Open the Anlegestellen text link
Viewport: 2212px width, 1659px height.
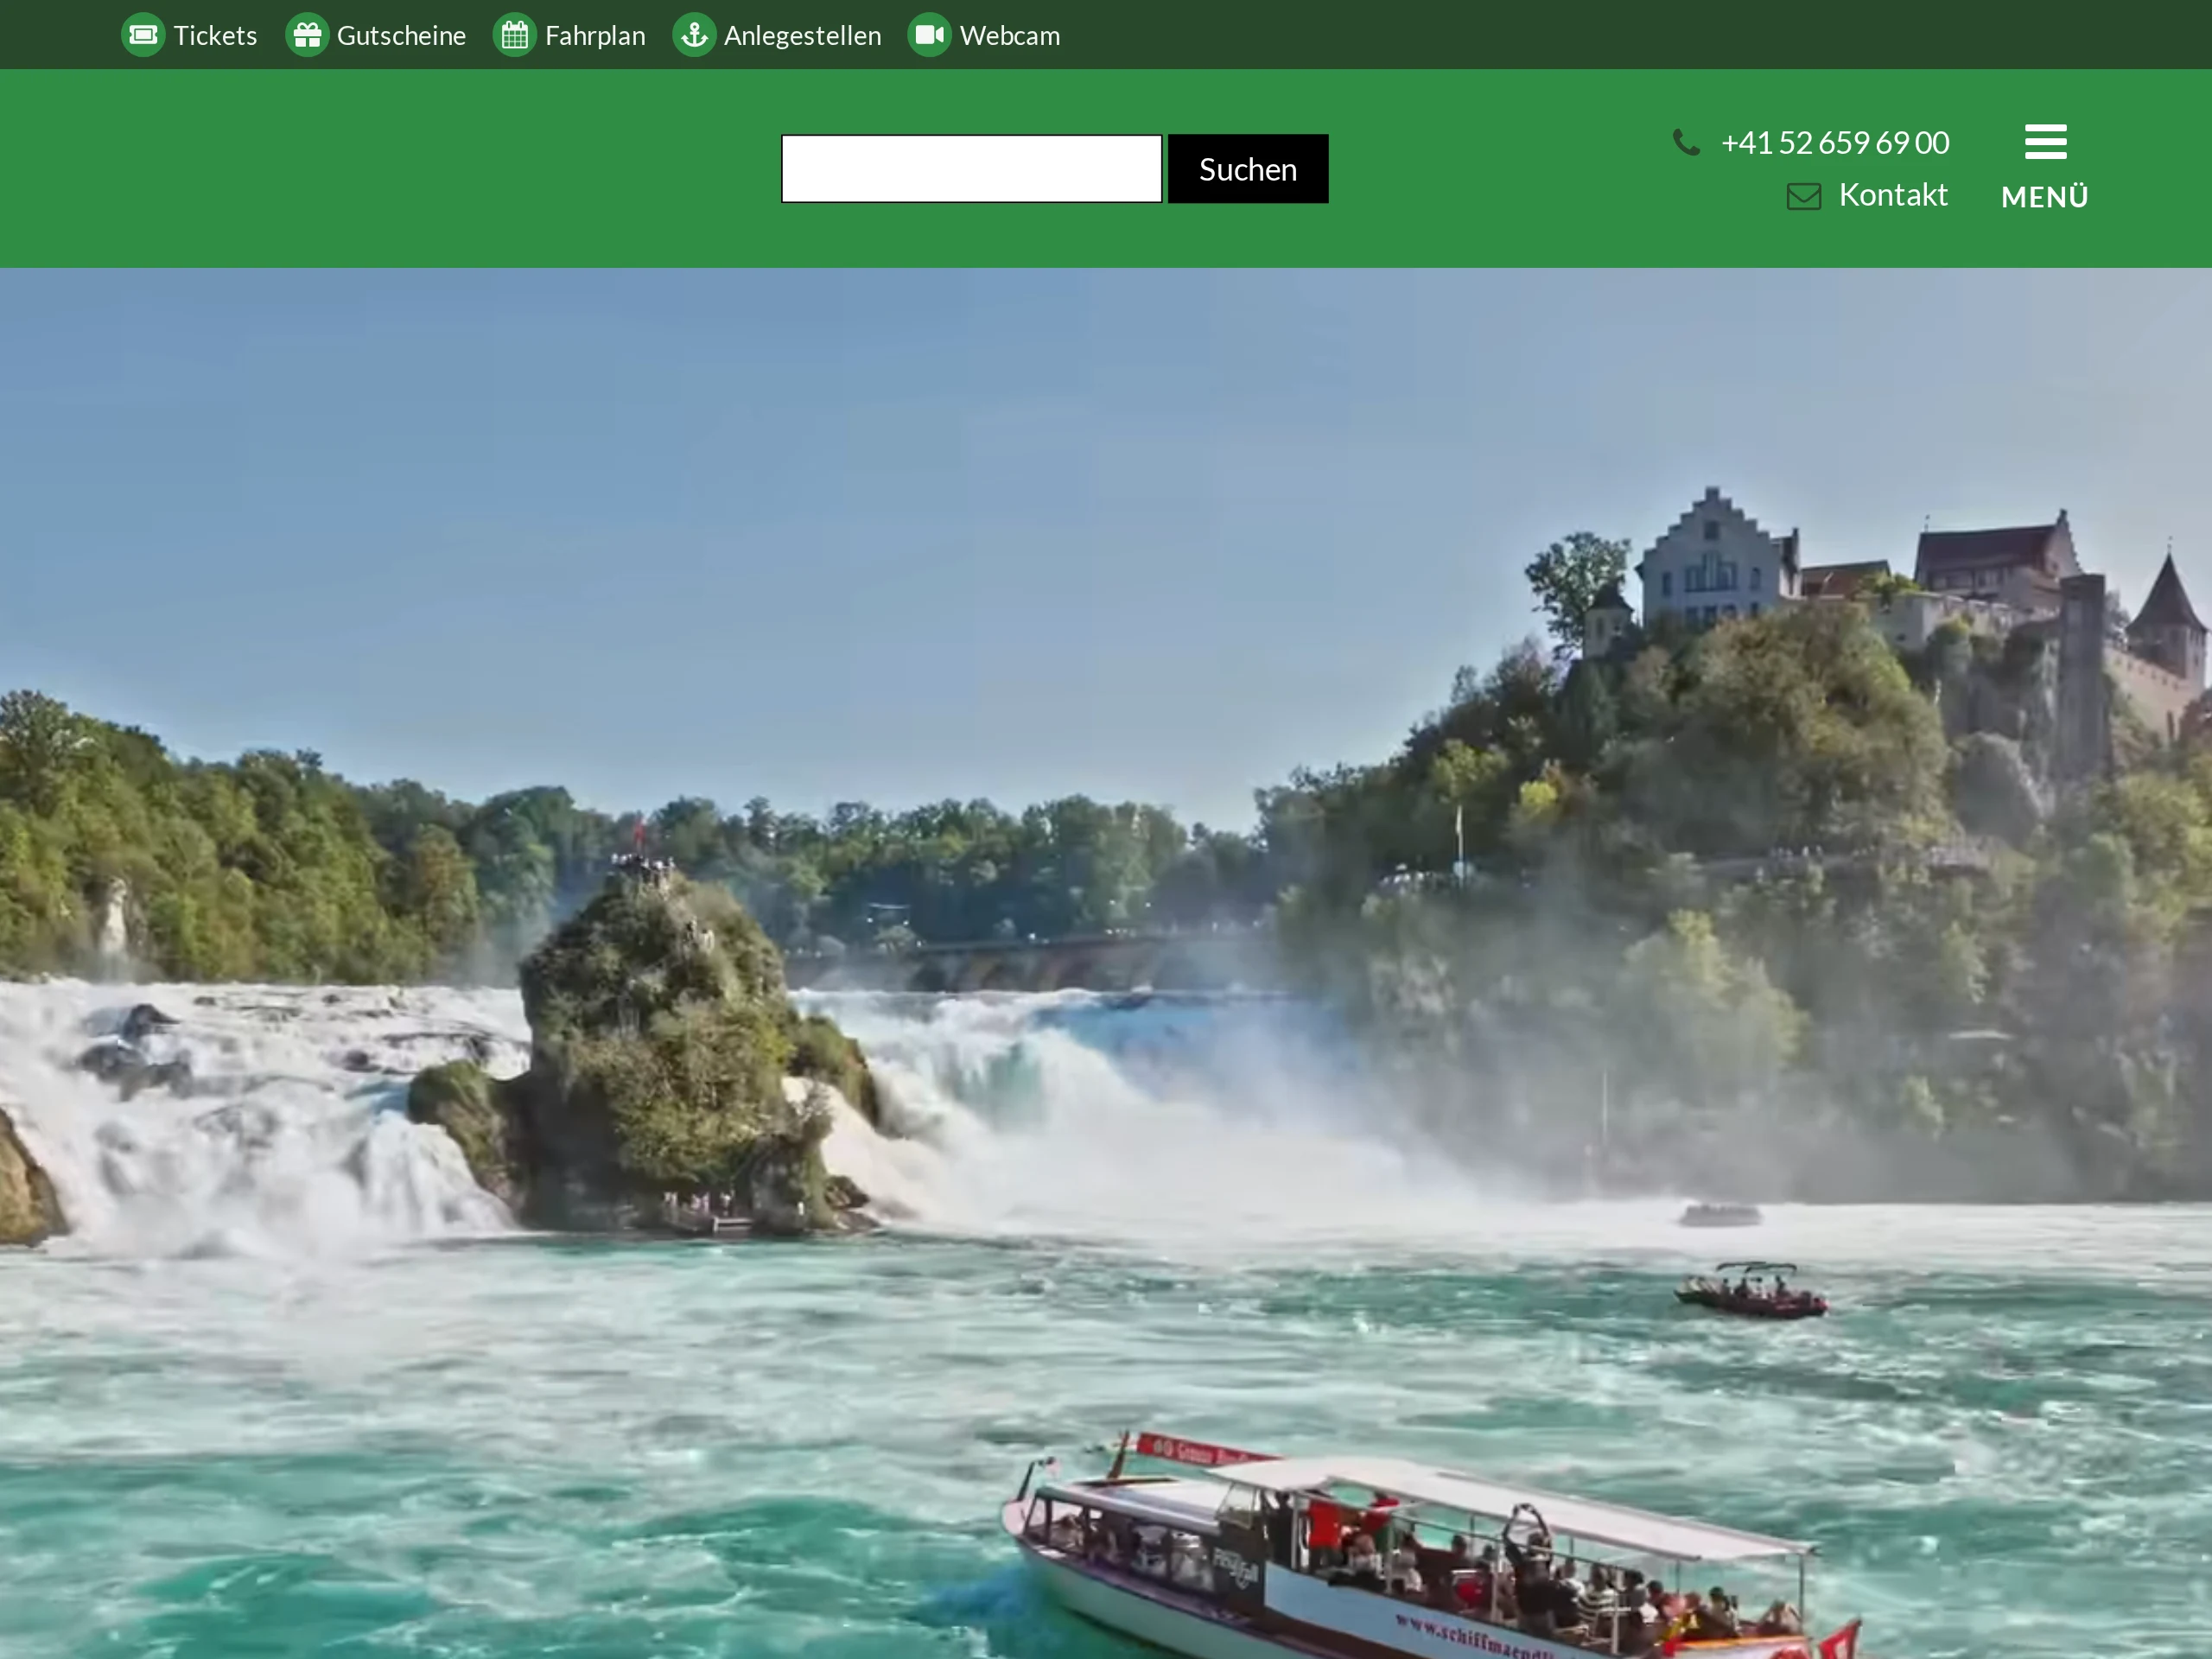pos(802,35)
